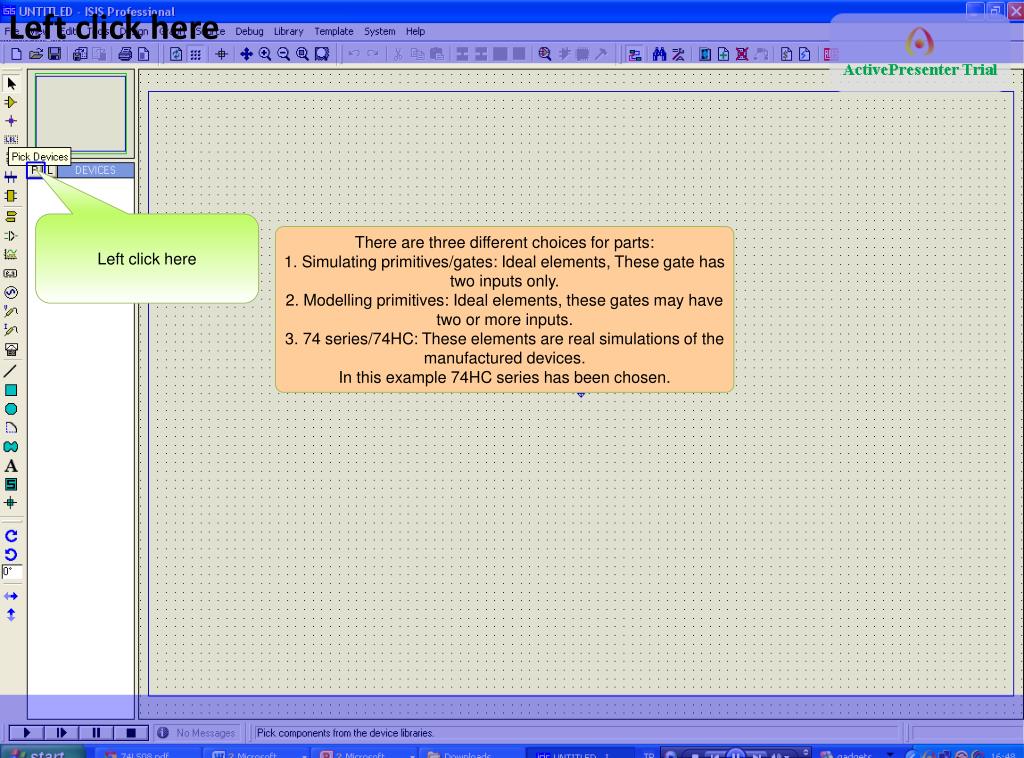This screenshot has width=1024, height=758.
Task: Print the design with printer icon
Action: 125,54
